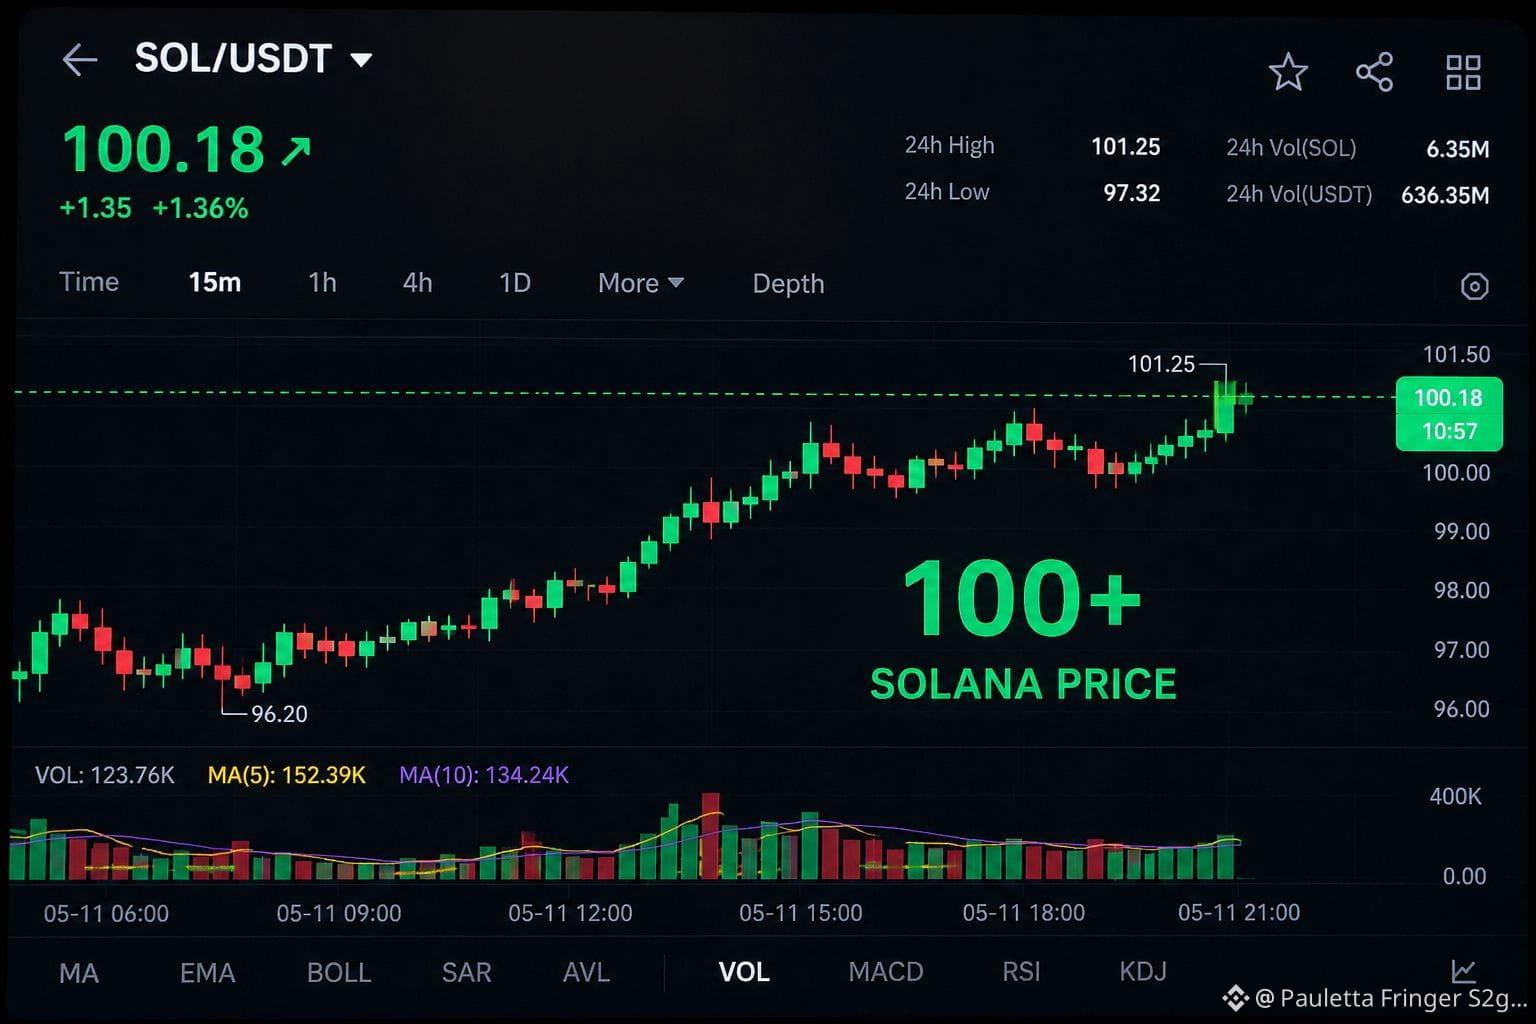Click the 24h Vol(USDT) label
The height and width of the screenshot is (1024, 1536).
point(1299,194)
